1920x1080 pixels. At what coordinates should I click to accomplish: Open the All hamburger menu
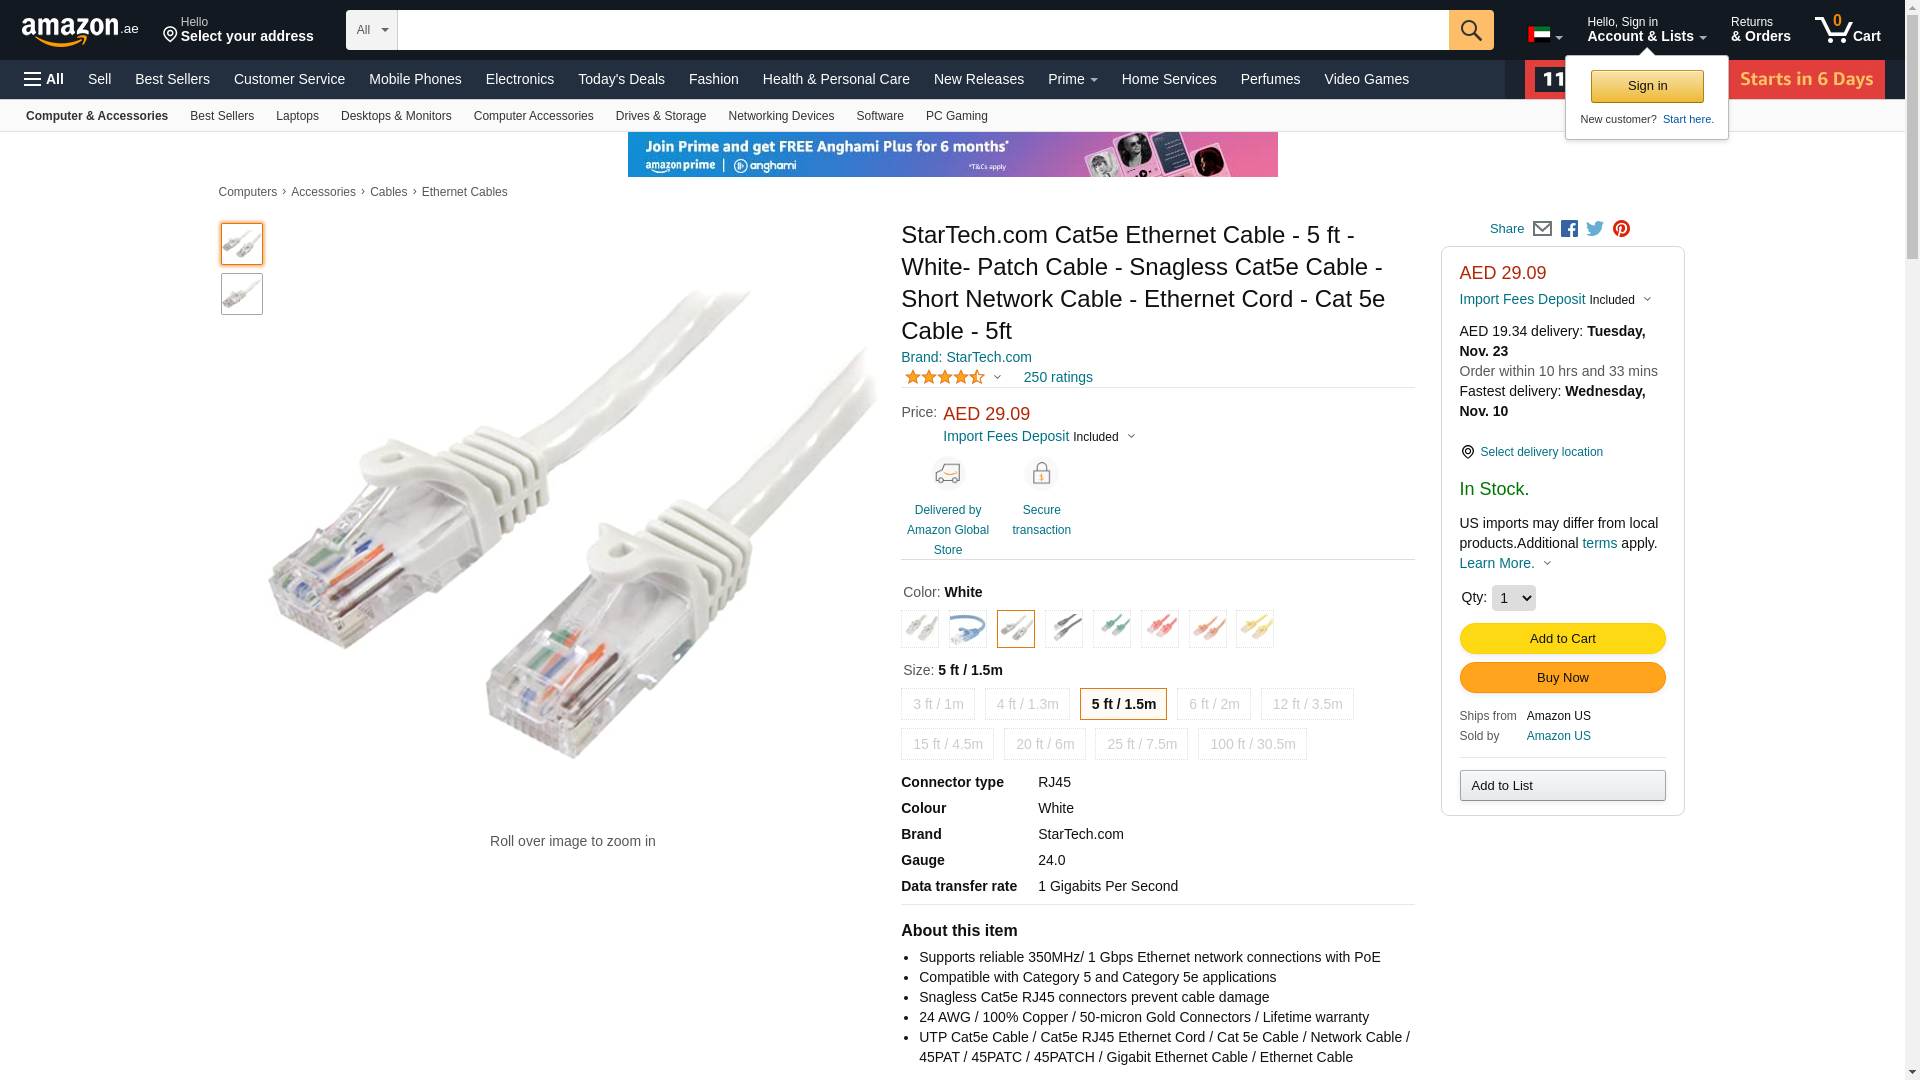point(44,79)
